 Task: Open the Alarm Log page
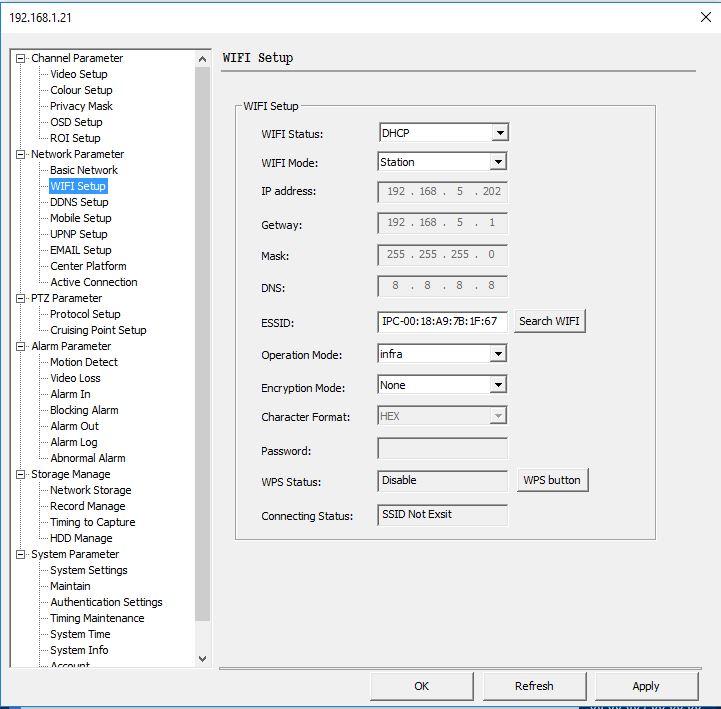(74, 442)
